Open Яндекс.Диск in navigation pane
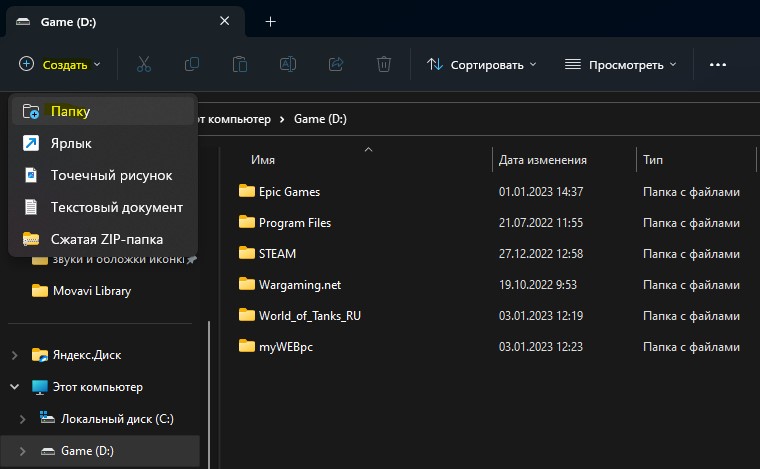This screenshot has width=760, height=469. tap(87, 355)
